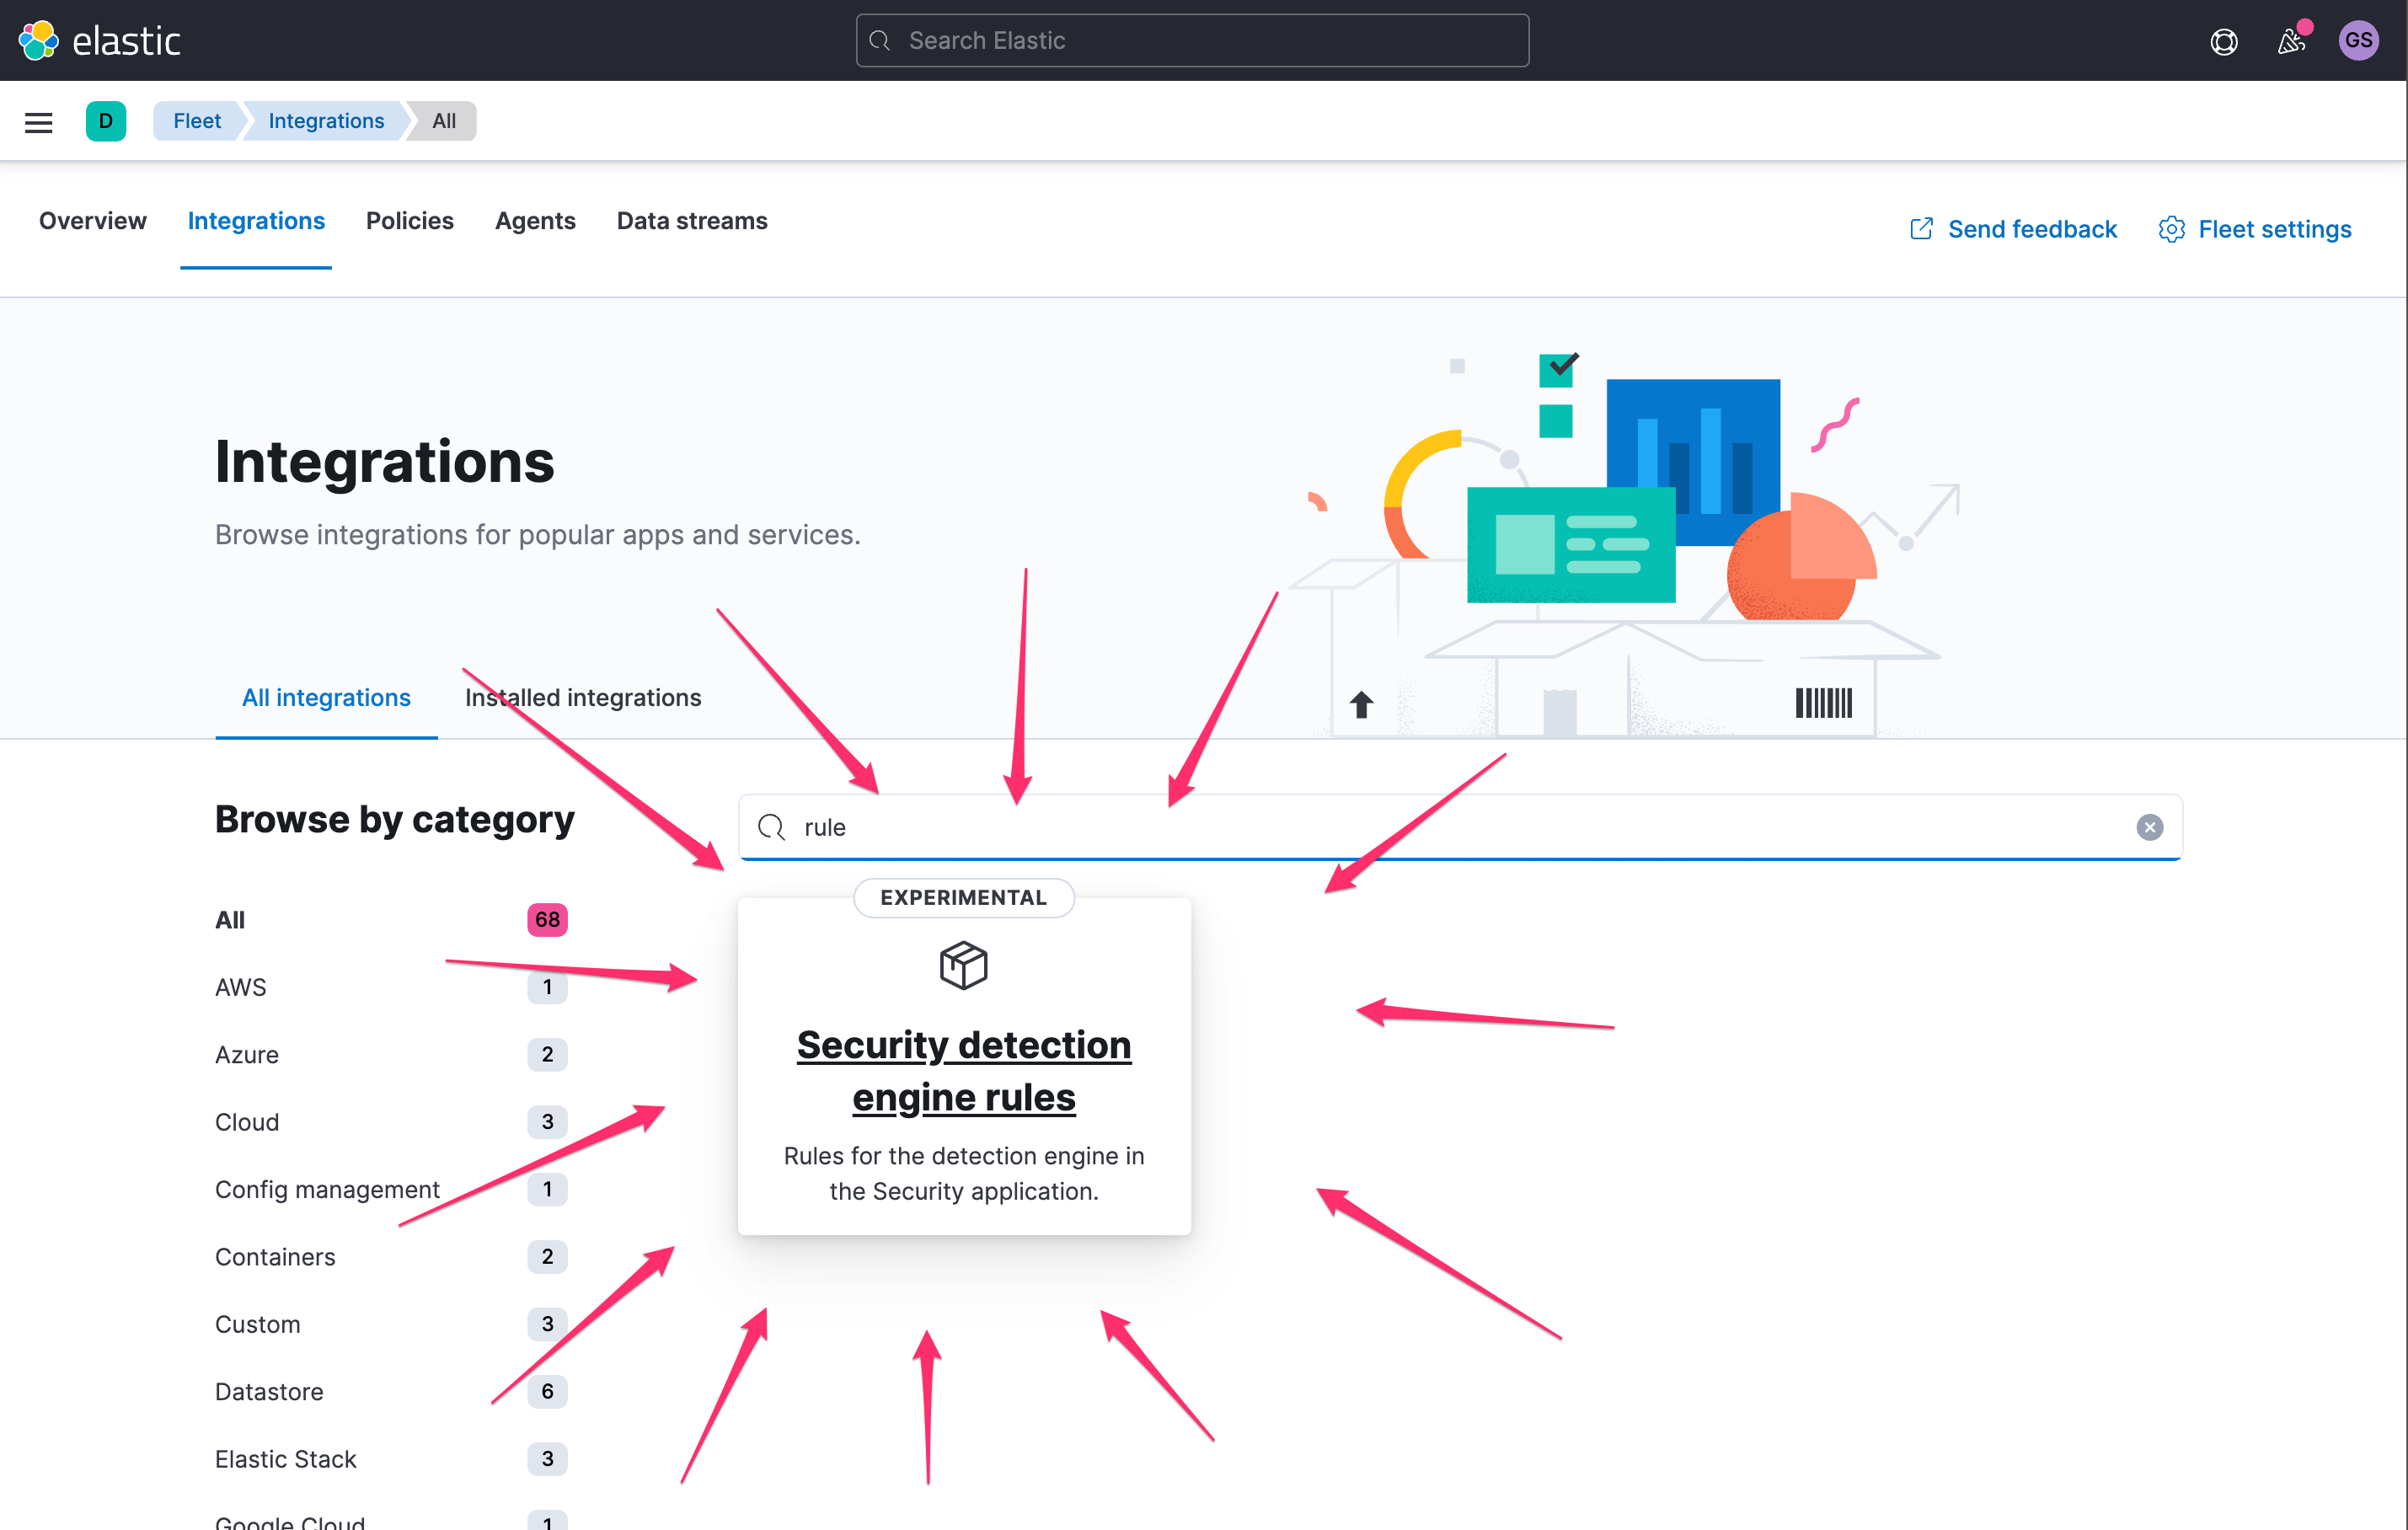Open Fleet settings

tap(2255, 229)
